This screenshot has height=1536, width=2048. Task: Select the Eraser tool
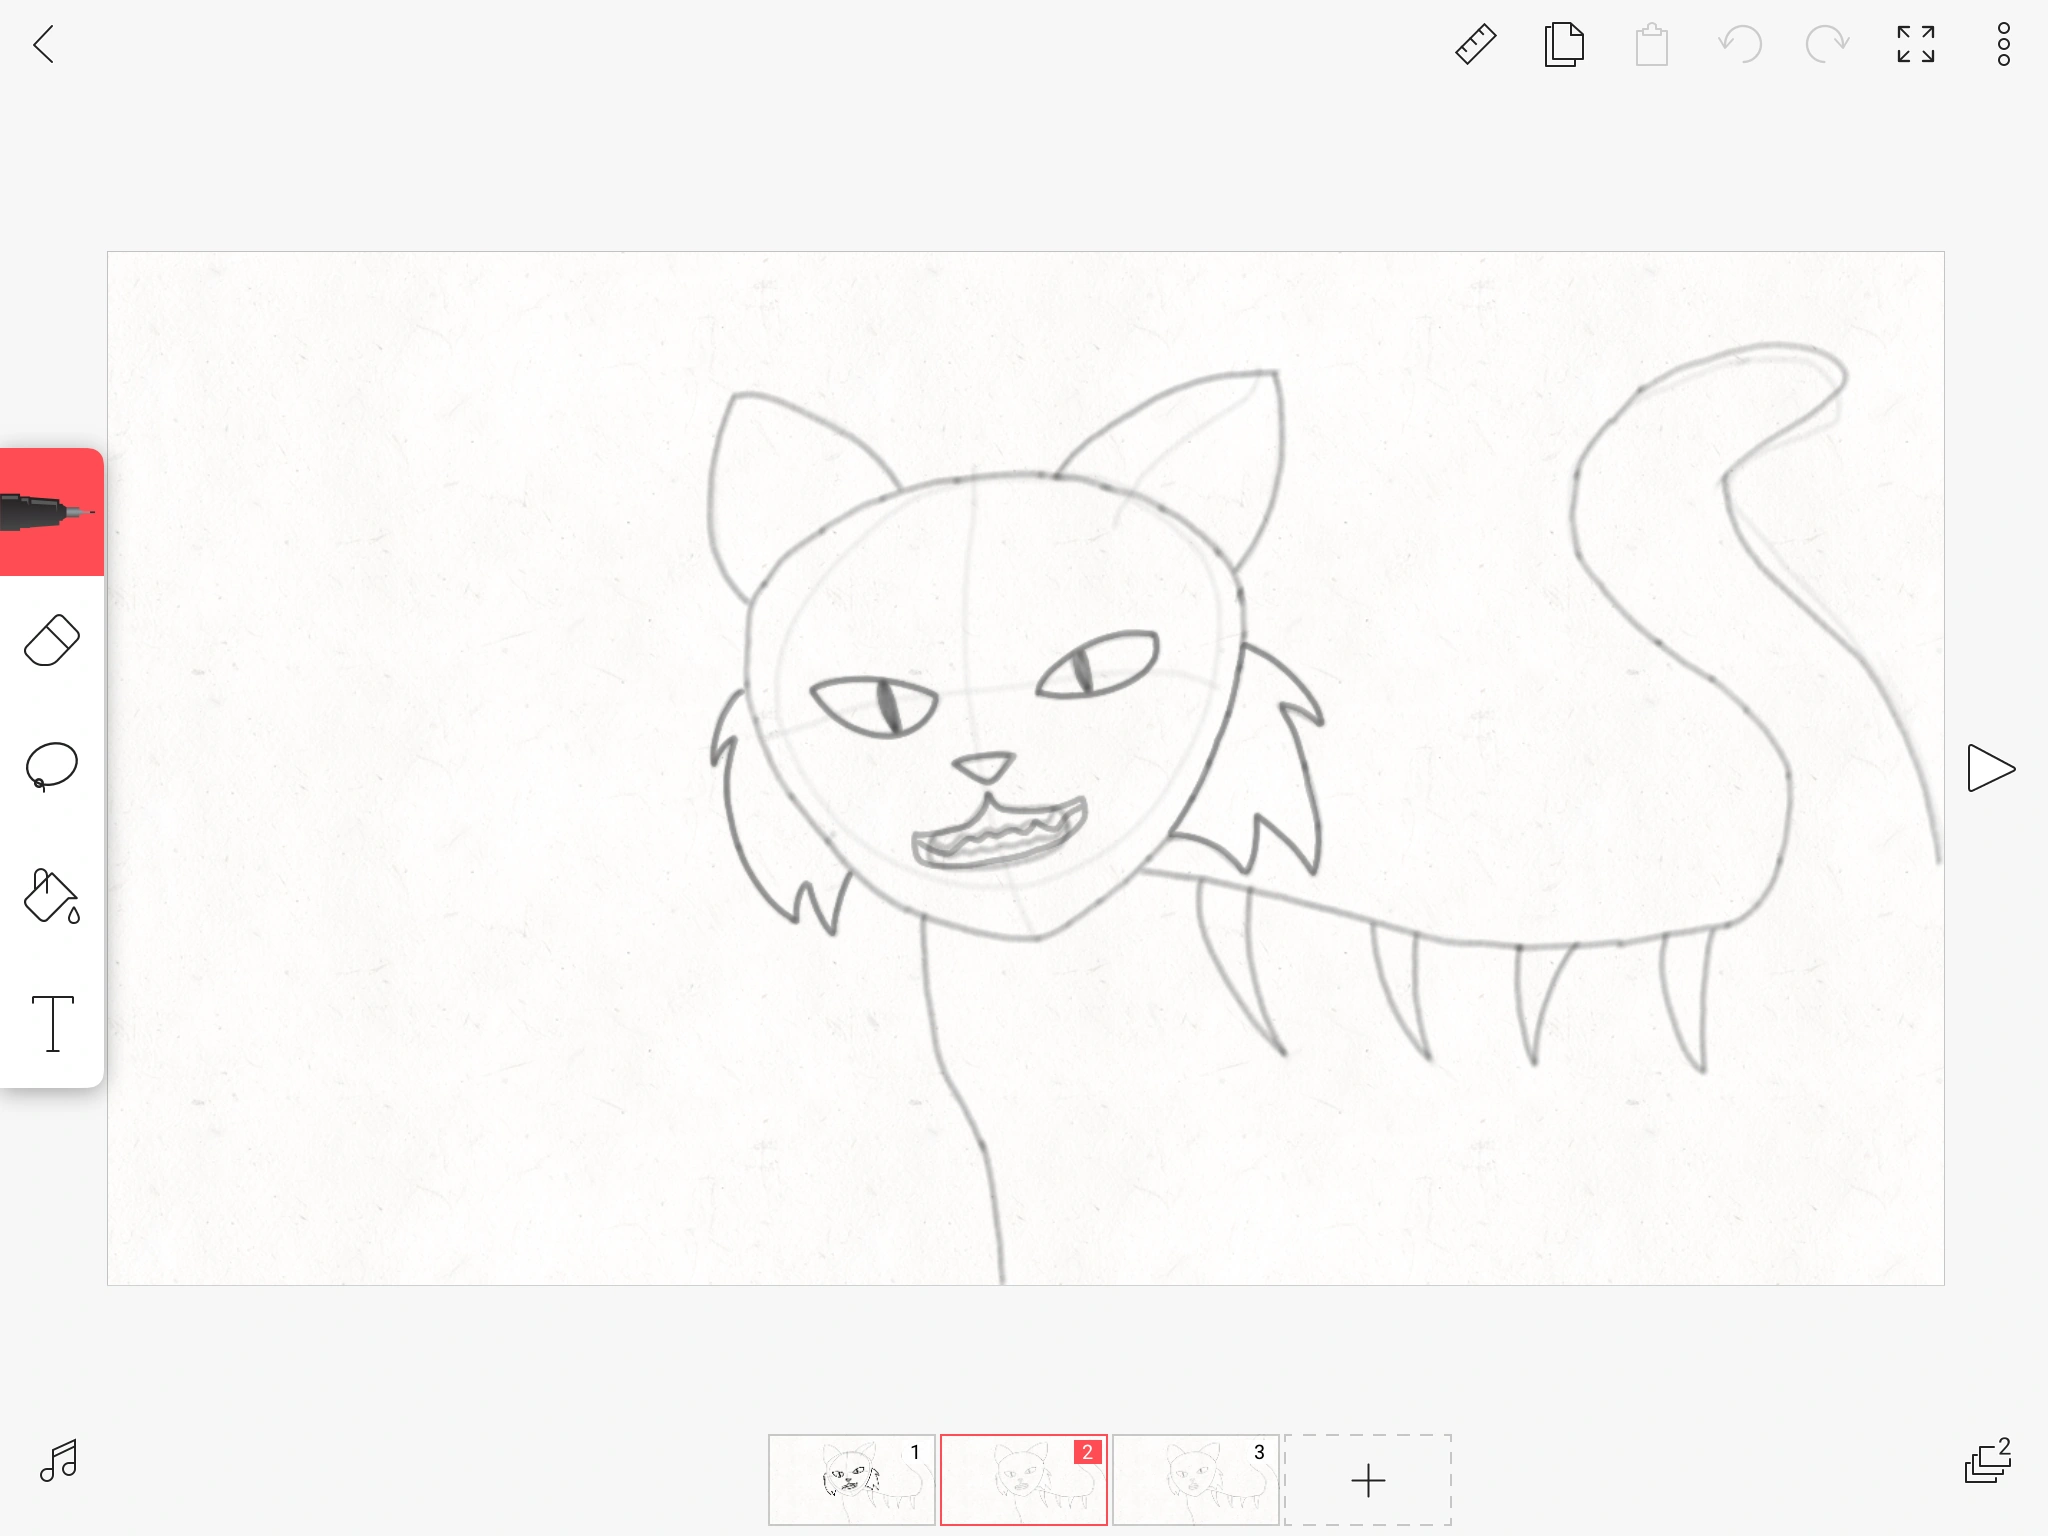click(x=51, y=640)
